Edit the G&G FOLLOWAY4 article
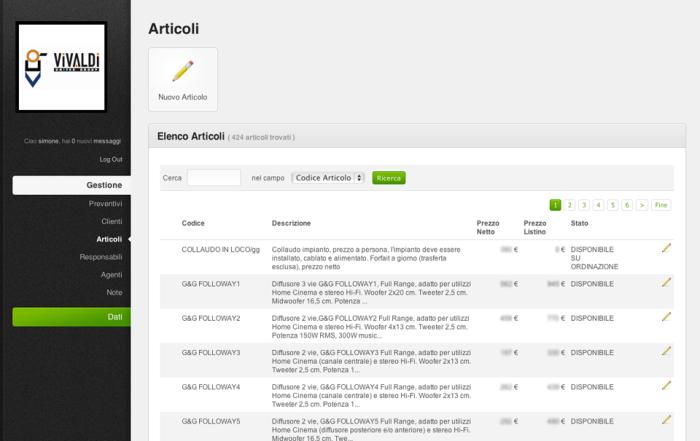 click(666, 385)
